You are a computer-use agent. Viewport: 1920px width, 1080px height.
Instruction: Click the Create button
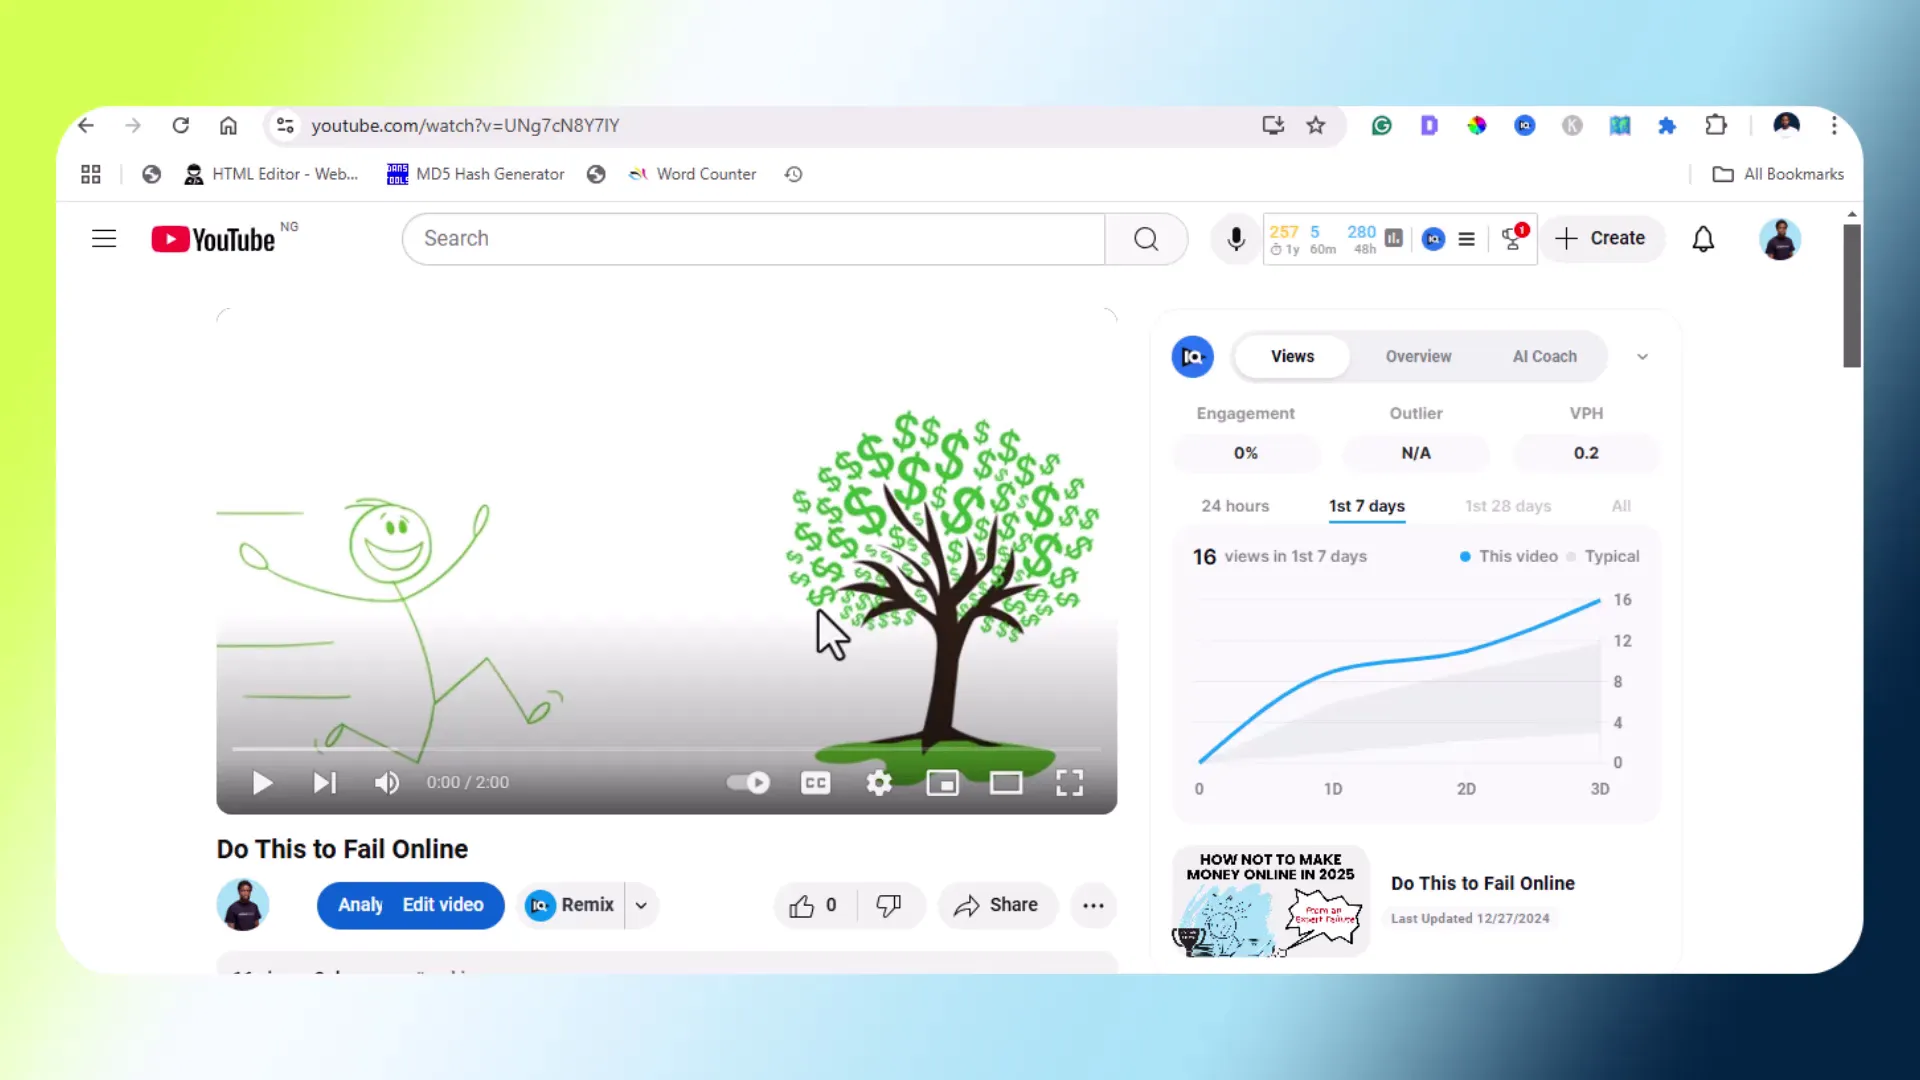(1601, 239)
